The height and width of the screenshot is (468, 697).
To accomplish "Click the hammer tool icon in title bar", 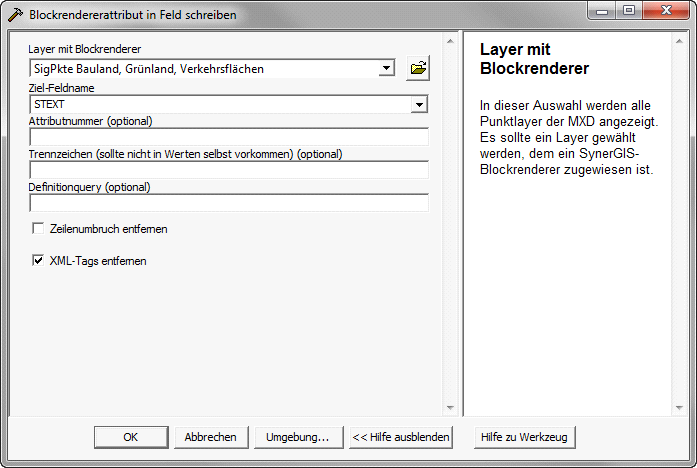I will 15,14.
